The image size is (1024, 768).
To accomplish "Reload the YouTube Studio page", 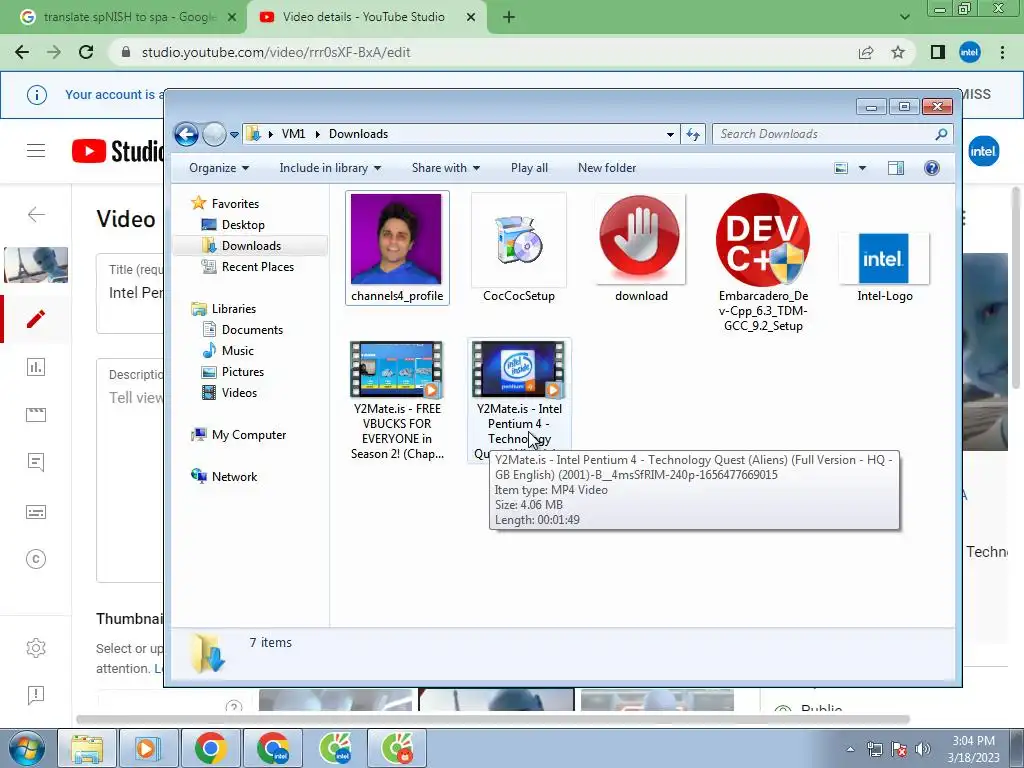I will click(86, 52).
